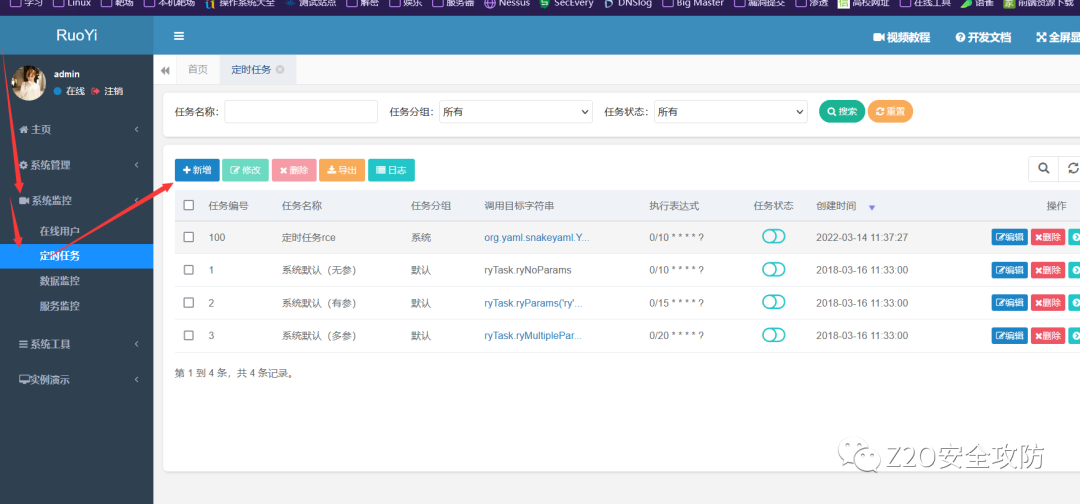The height and width of the screenshot is (504, 1080).
Task: Open the 开发文档 documentation link
Action: 983,38
